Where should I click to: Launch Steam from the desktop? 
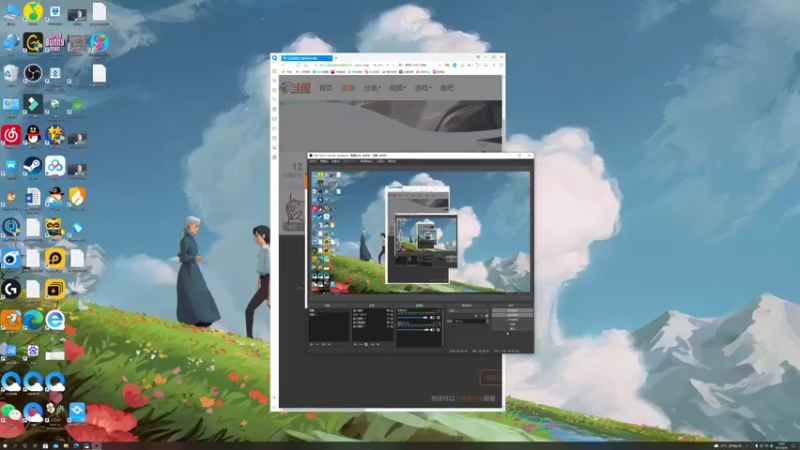click(x=33, y=166)
